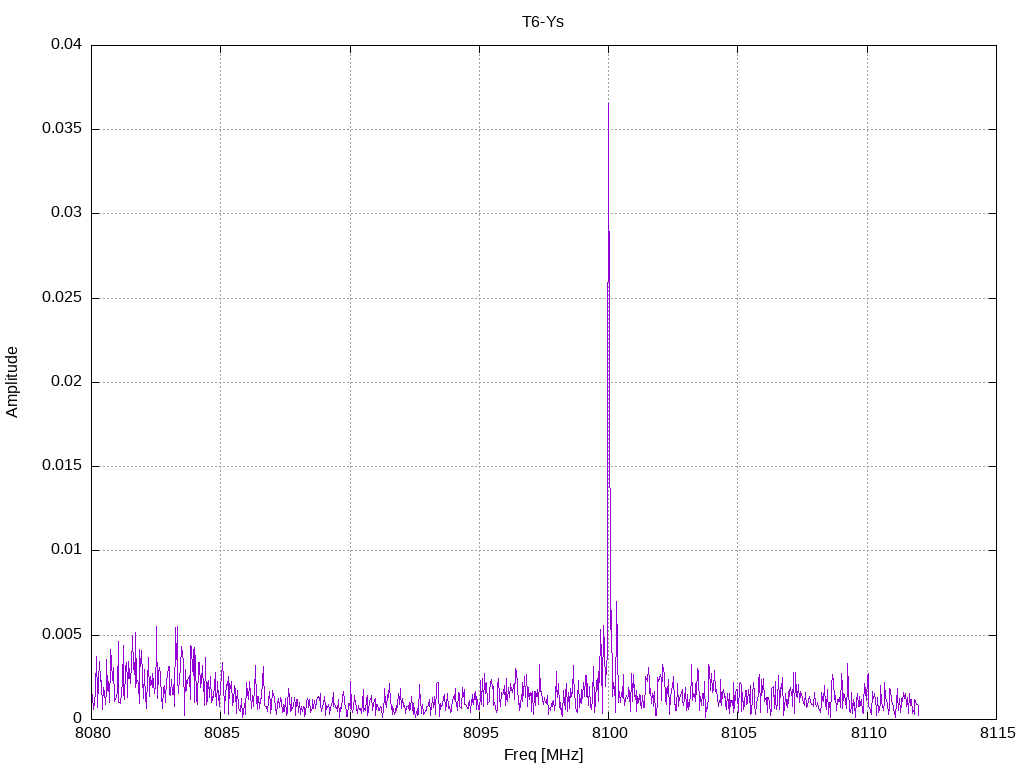
Task: Click the 0.035 y-axis tick label
Action: click(62, 129)
